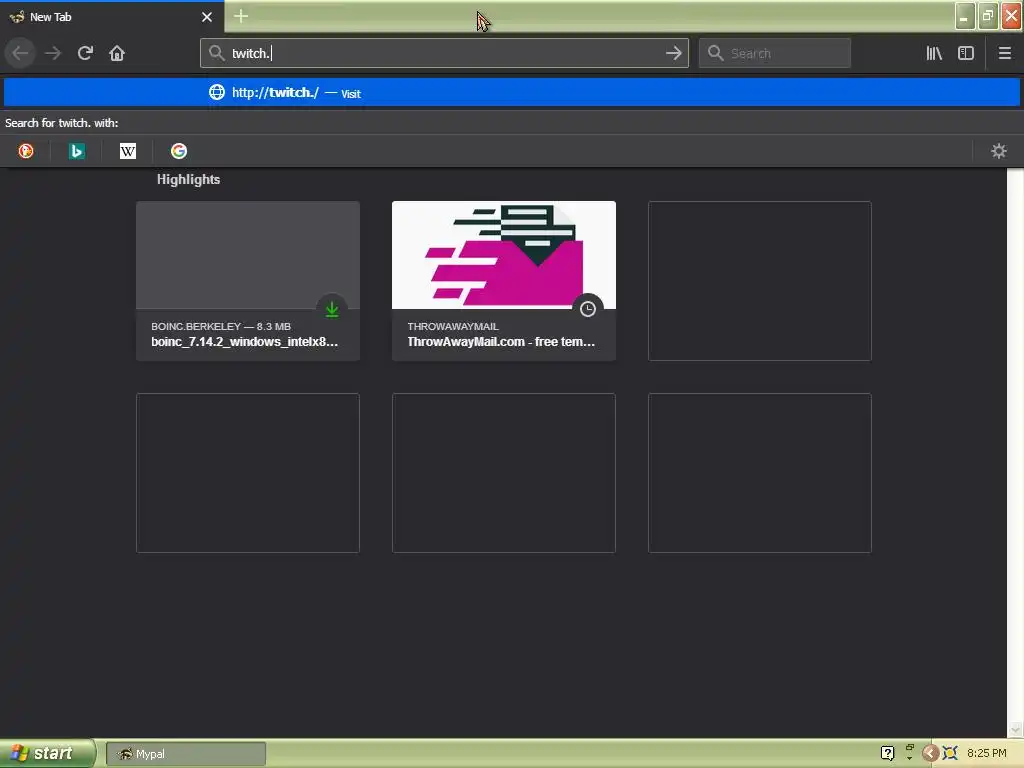Click the question mark tray icon
The image size is (1024, 768).
[x=887, y=753]
